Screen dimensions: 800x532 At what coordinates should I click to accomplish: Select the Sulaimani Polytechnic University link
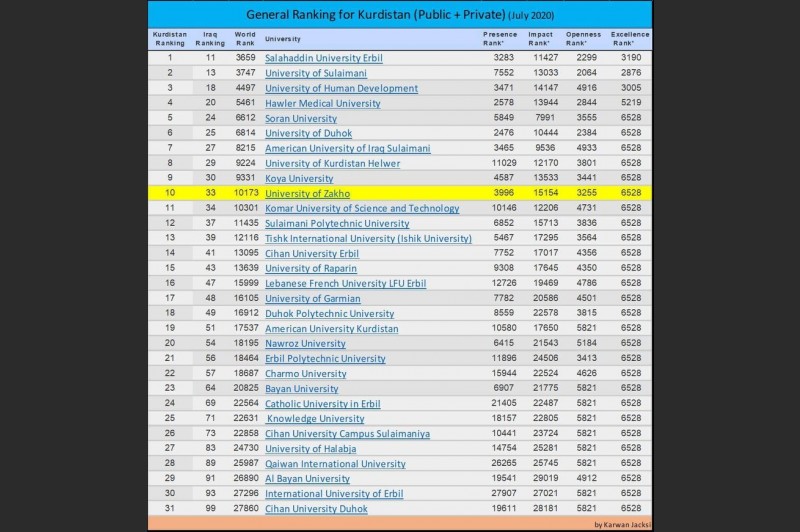point(337,223)
